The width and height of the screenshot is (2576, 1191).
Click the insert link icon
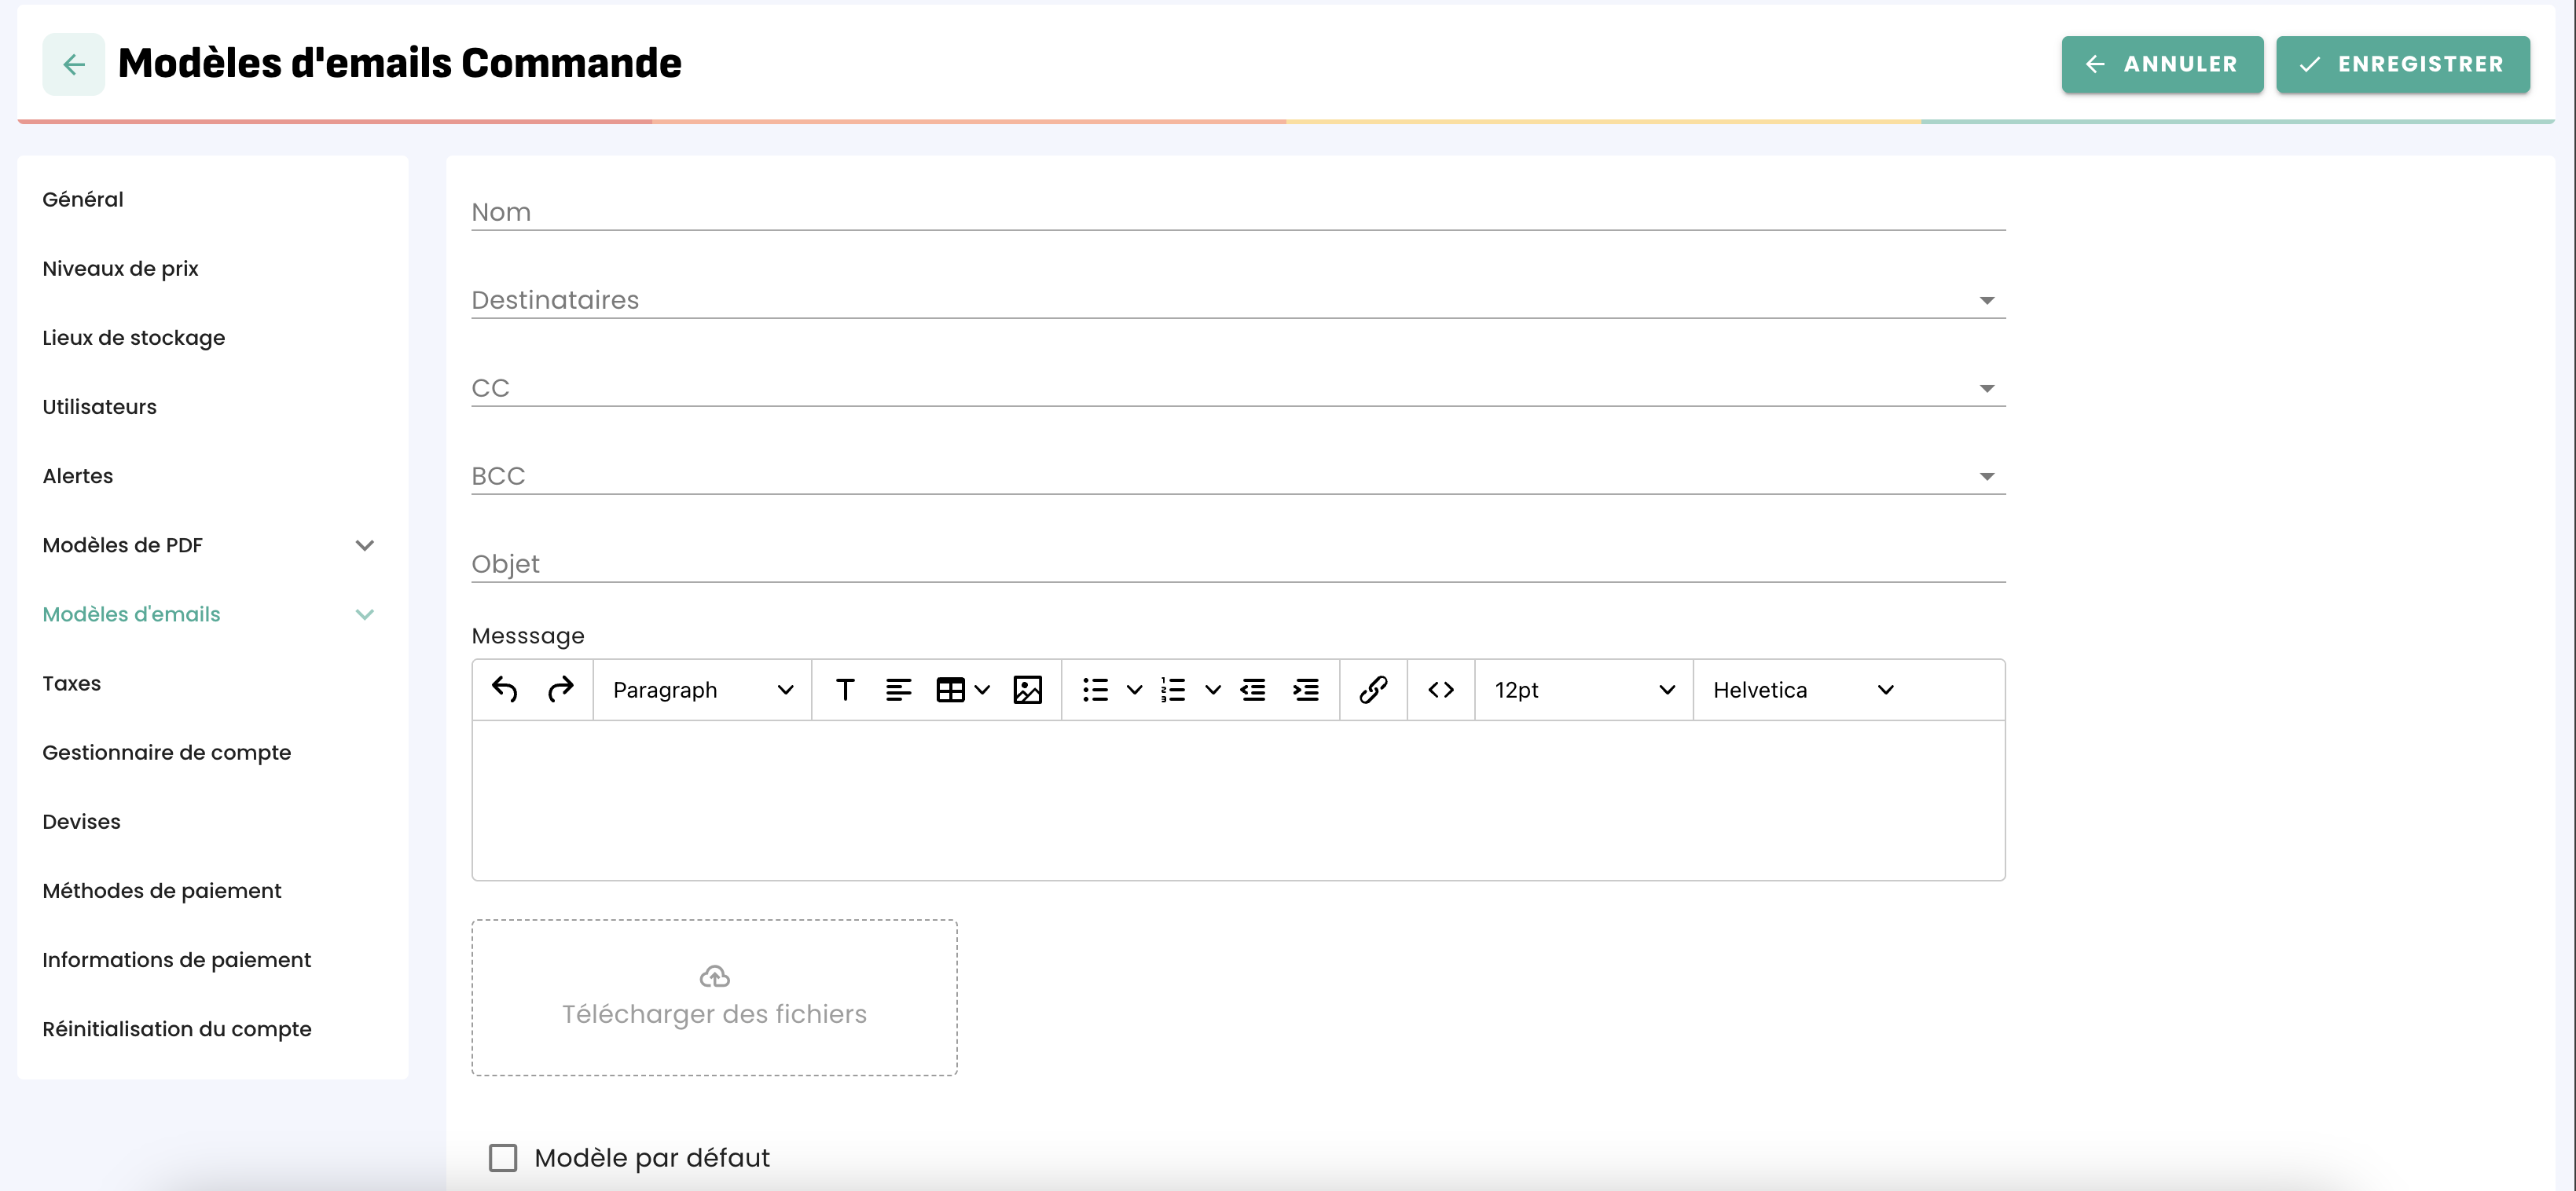[x=1373, y=689]
